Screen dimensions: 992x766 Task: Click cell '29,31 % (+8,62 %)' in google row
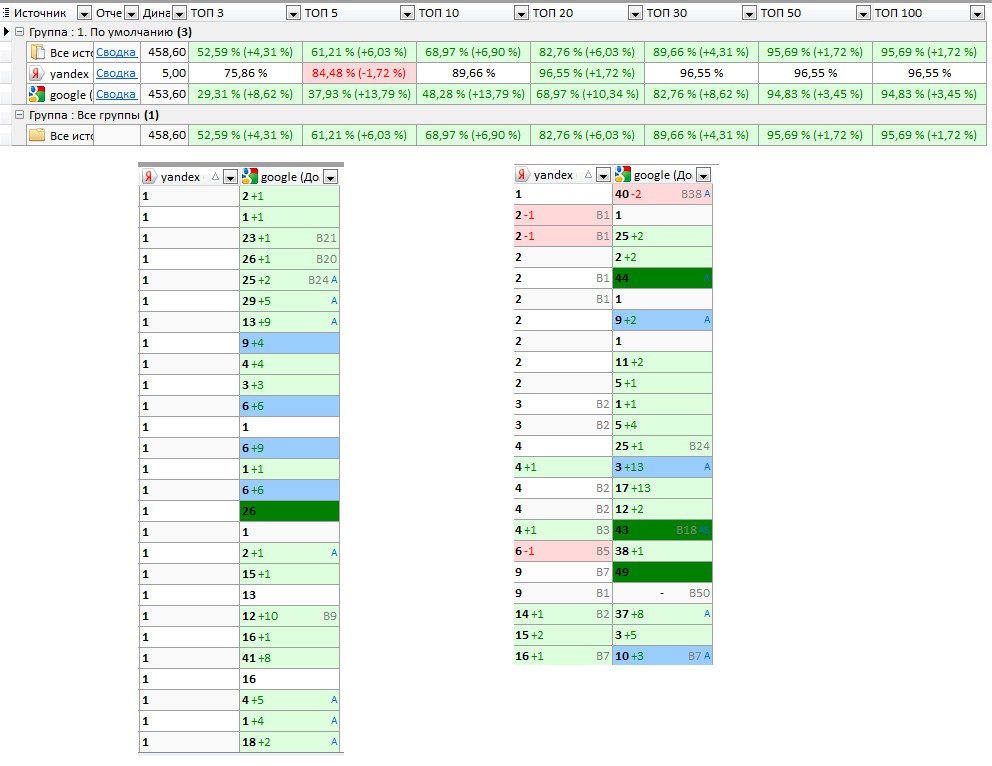click(x=245, y=94)
